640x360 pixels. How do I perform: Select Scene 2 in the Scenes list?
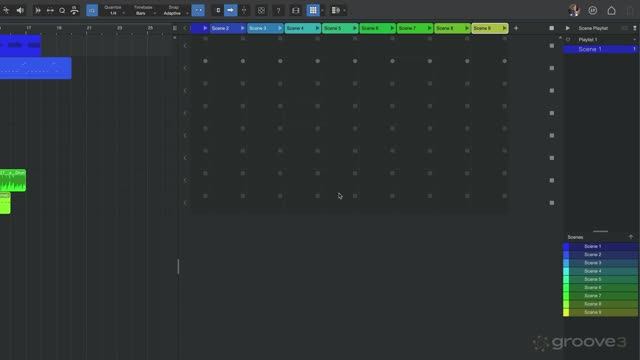600,255
